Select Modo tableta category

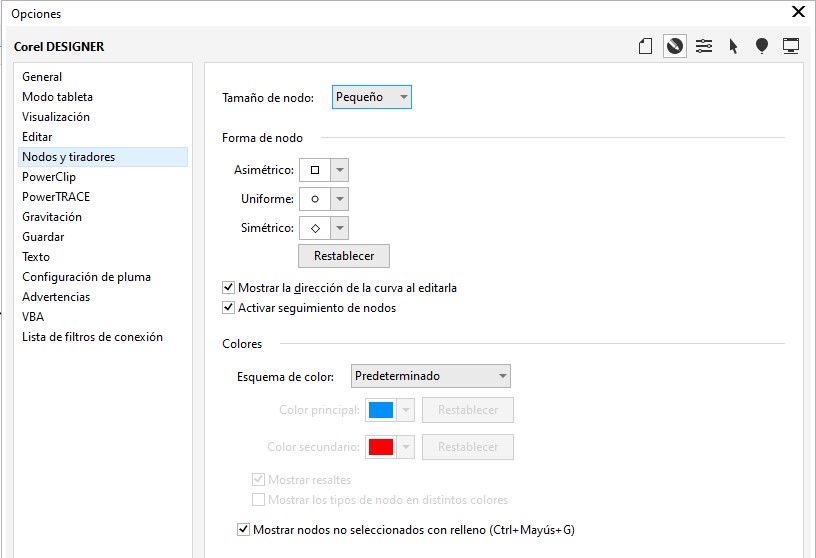(x=103, y=97)
